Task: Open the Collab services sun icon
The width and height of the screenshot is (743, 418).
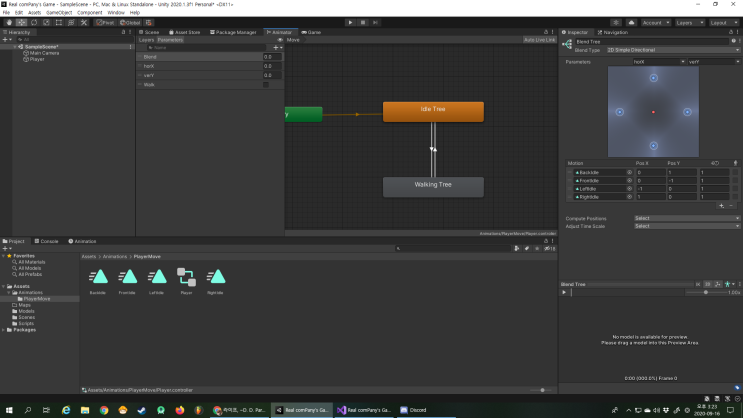Action: click(x=616, y=22)
